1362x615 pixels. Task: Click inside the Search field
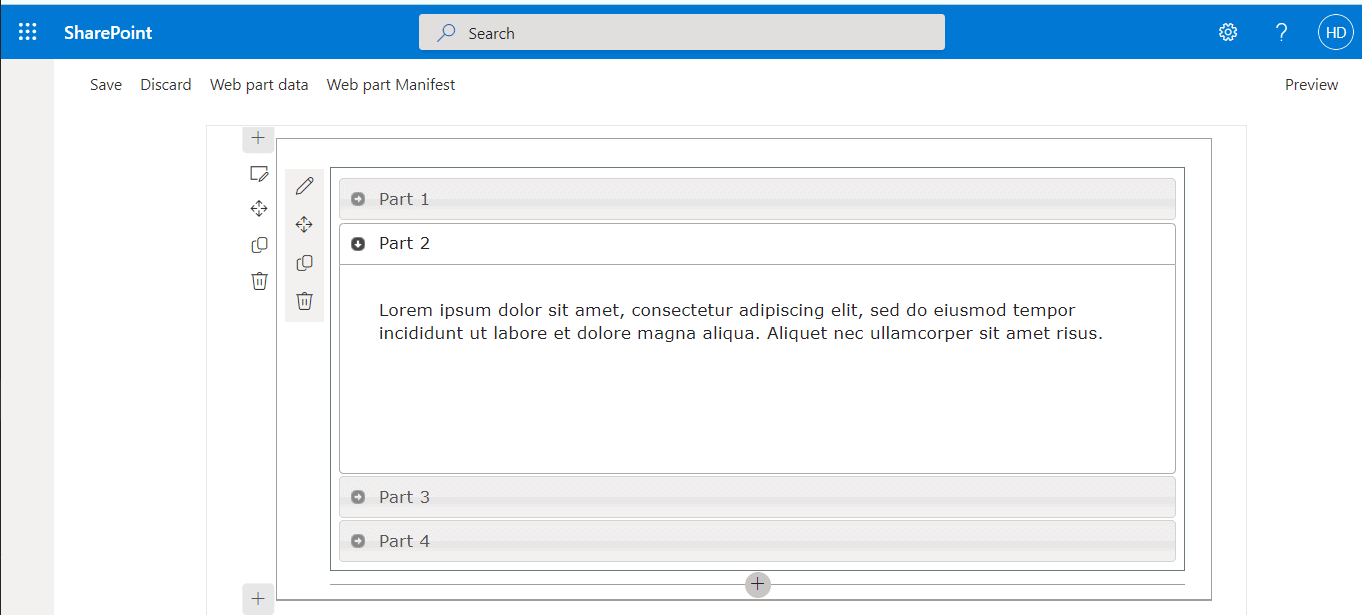click(x=681, y=32)
